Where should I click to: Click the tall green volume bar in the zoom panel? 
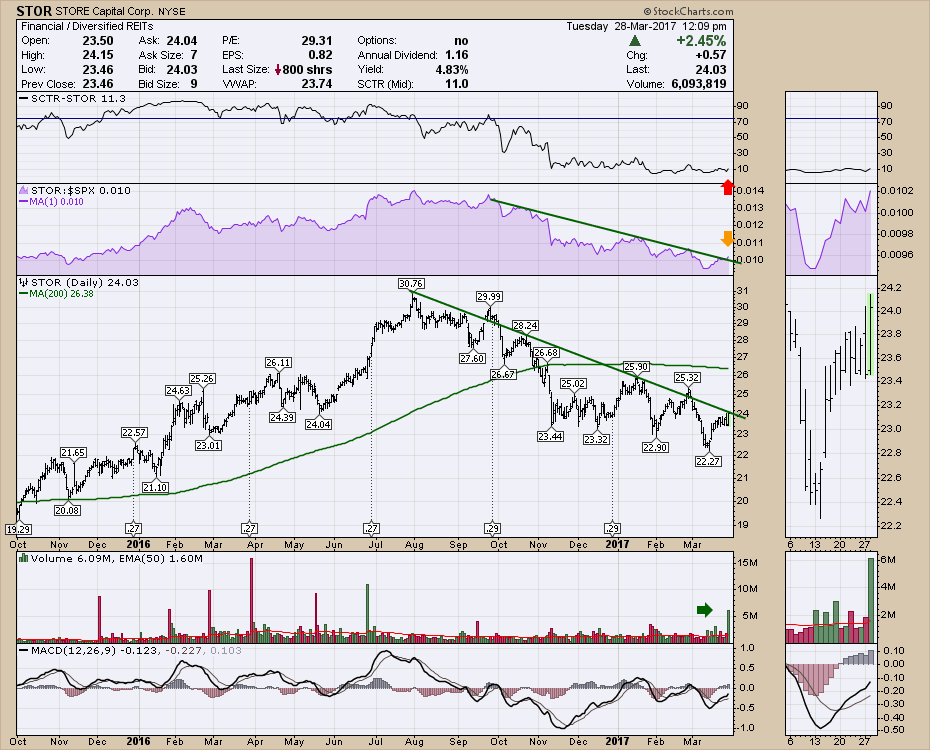[x=871, y=600]
